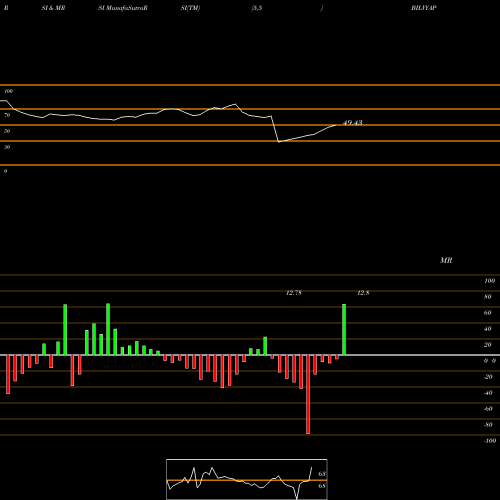This screenshot has width=500, height=500.
Task: Click the tallest red MR bar reaching -100
Action: (x=308, y=394)
